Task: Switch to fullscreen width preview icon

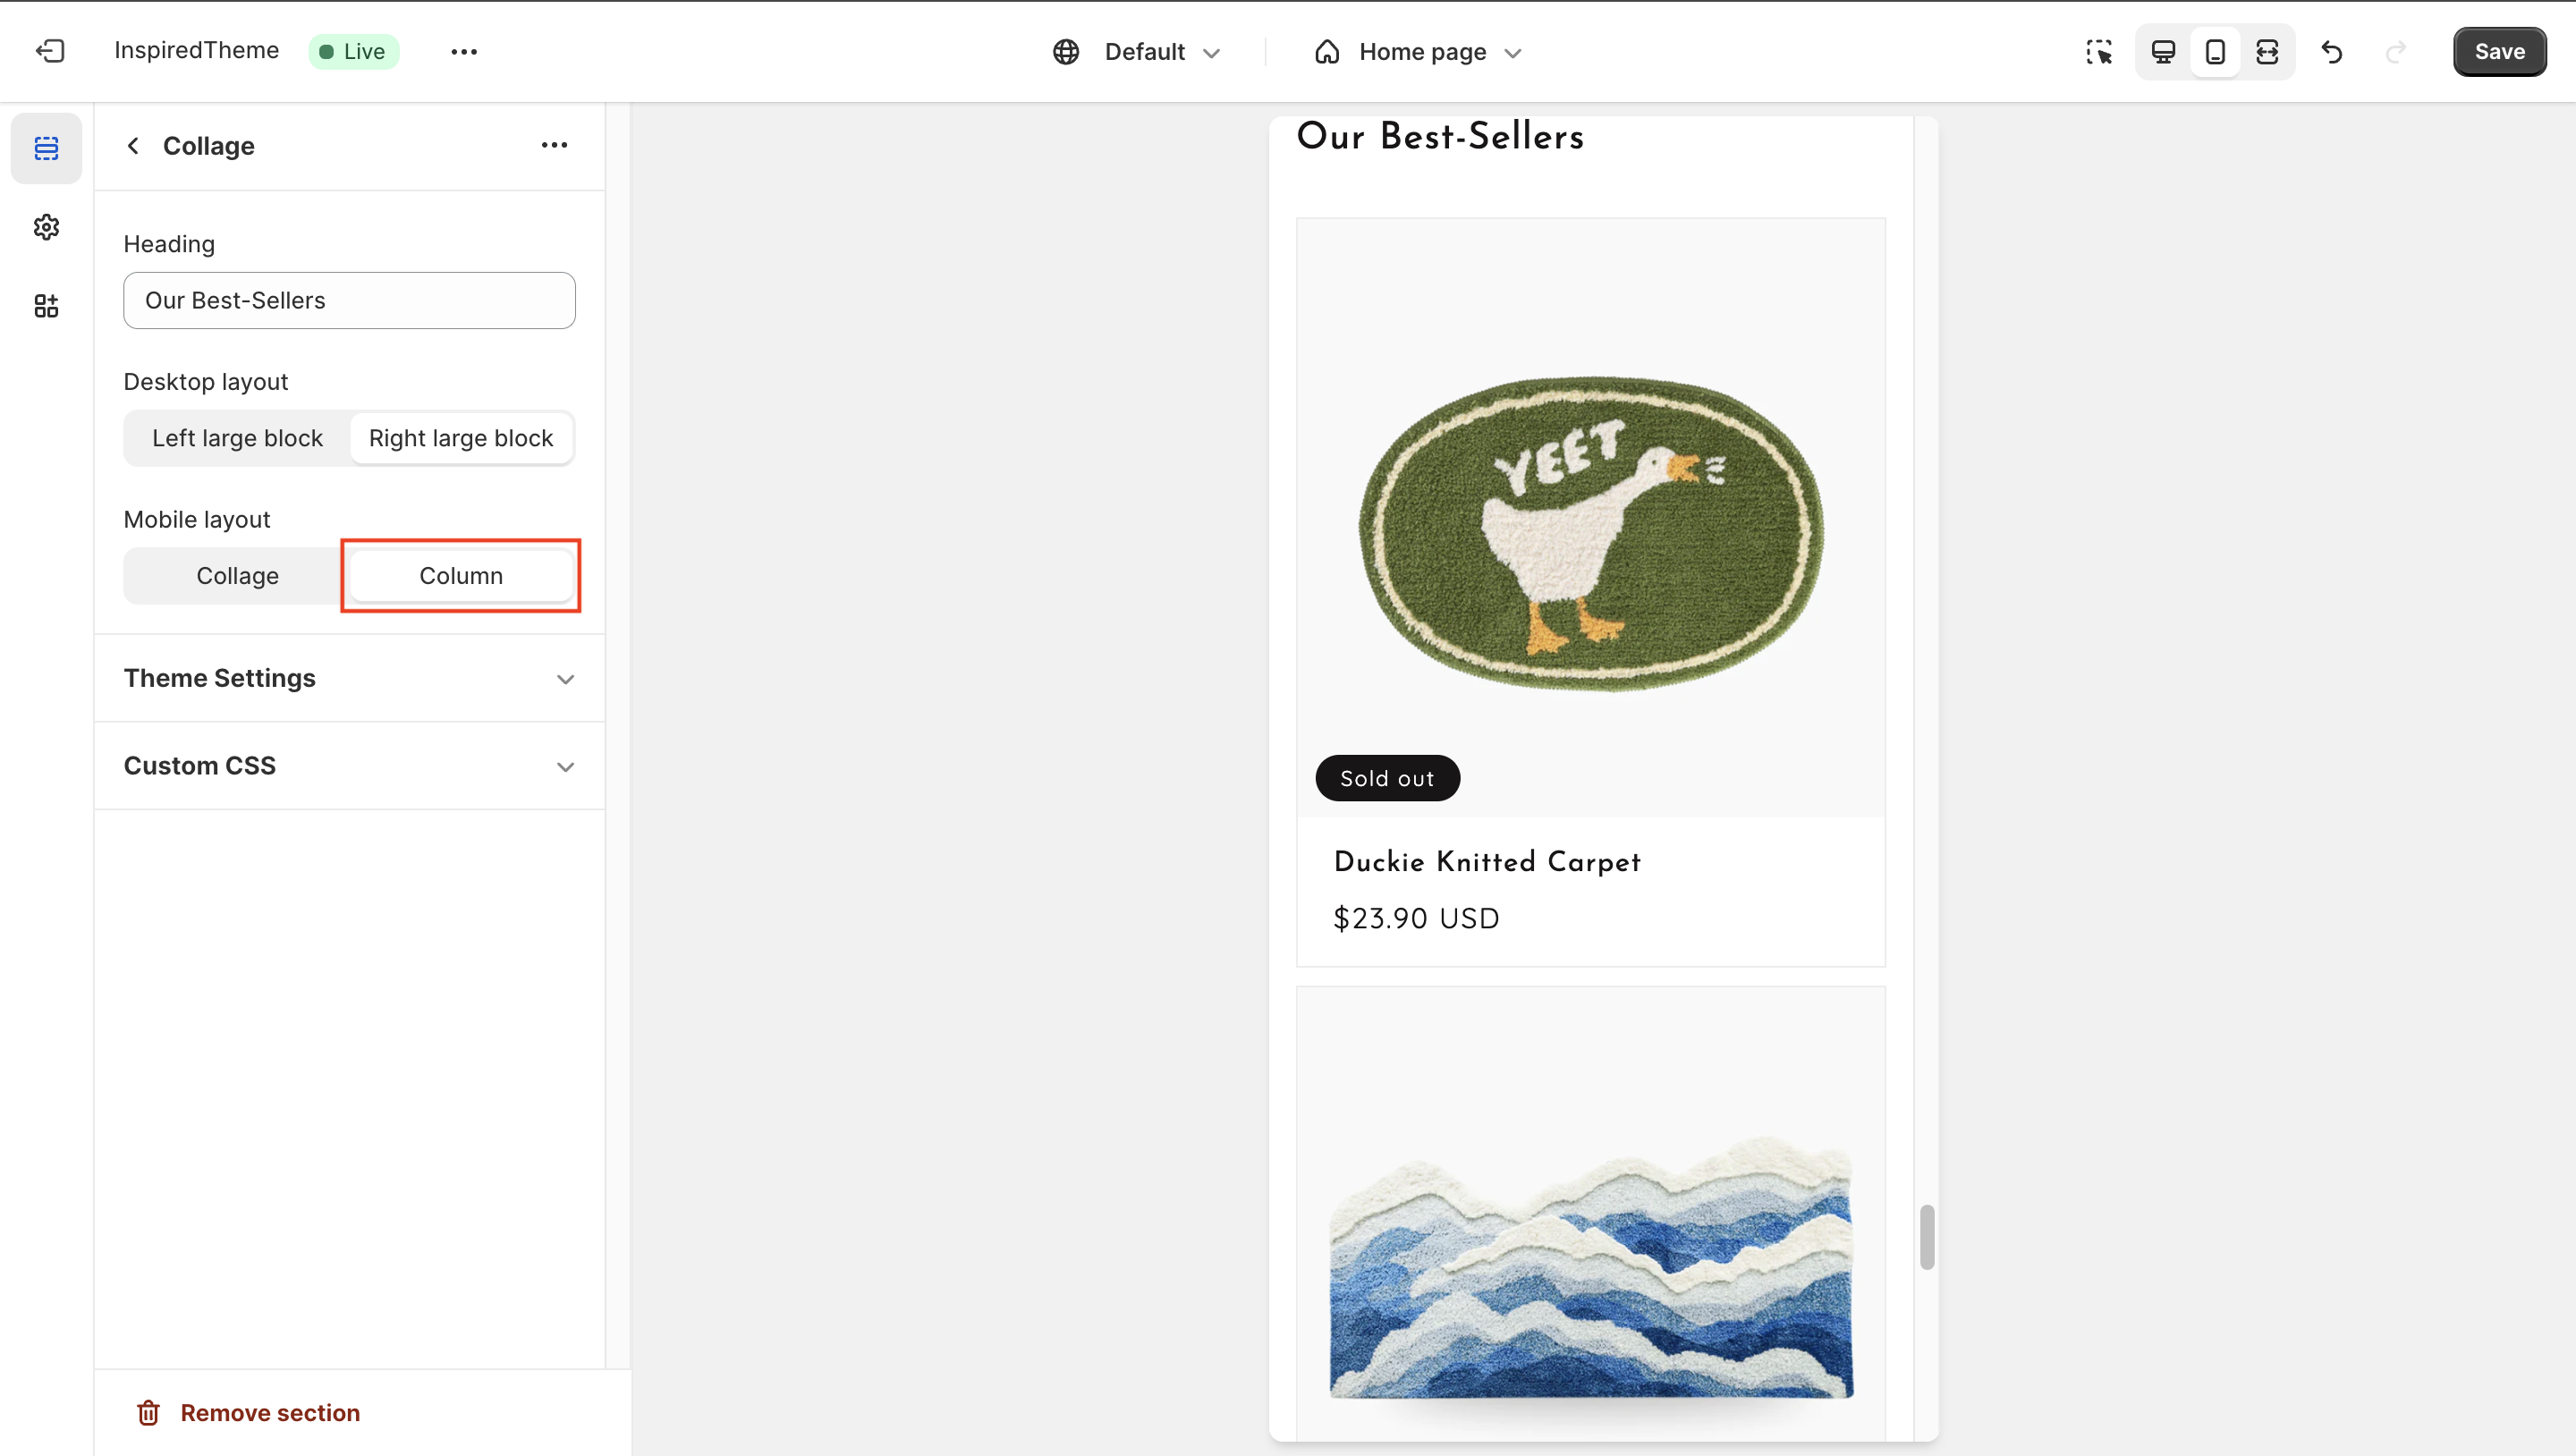Action: pyautogui.click(x=2267, y=52)
